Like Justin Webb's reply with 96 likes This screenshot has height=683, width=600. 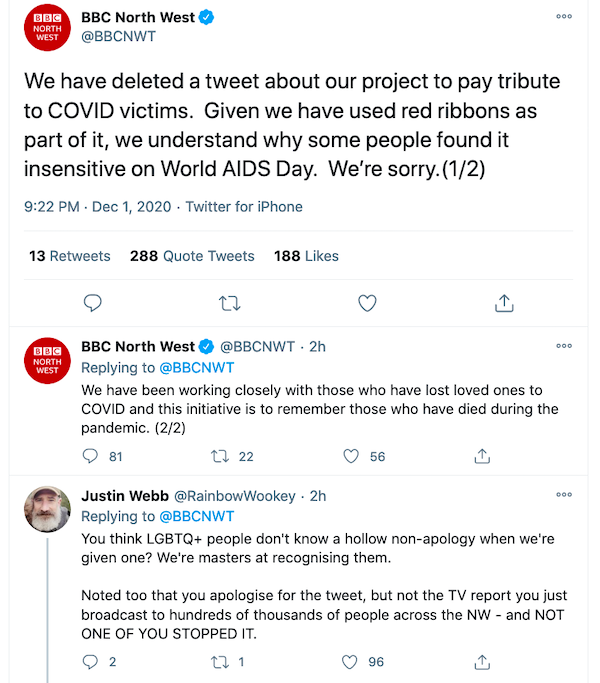349,662
